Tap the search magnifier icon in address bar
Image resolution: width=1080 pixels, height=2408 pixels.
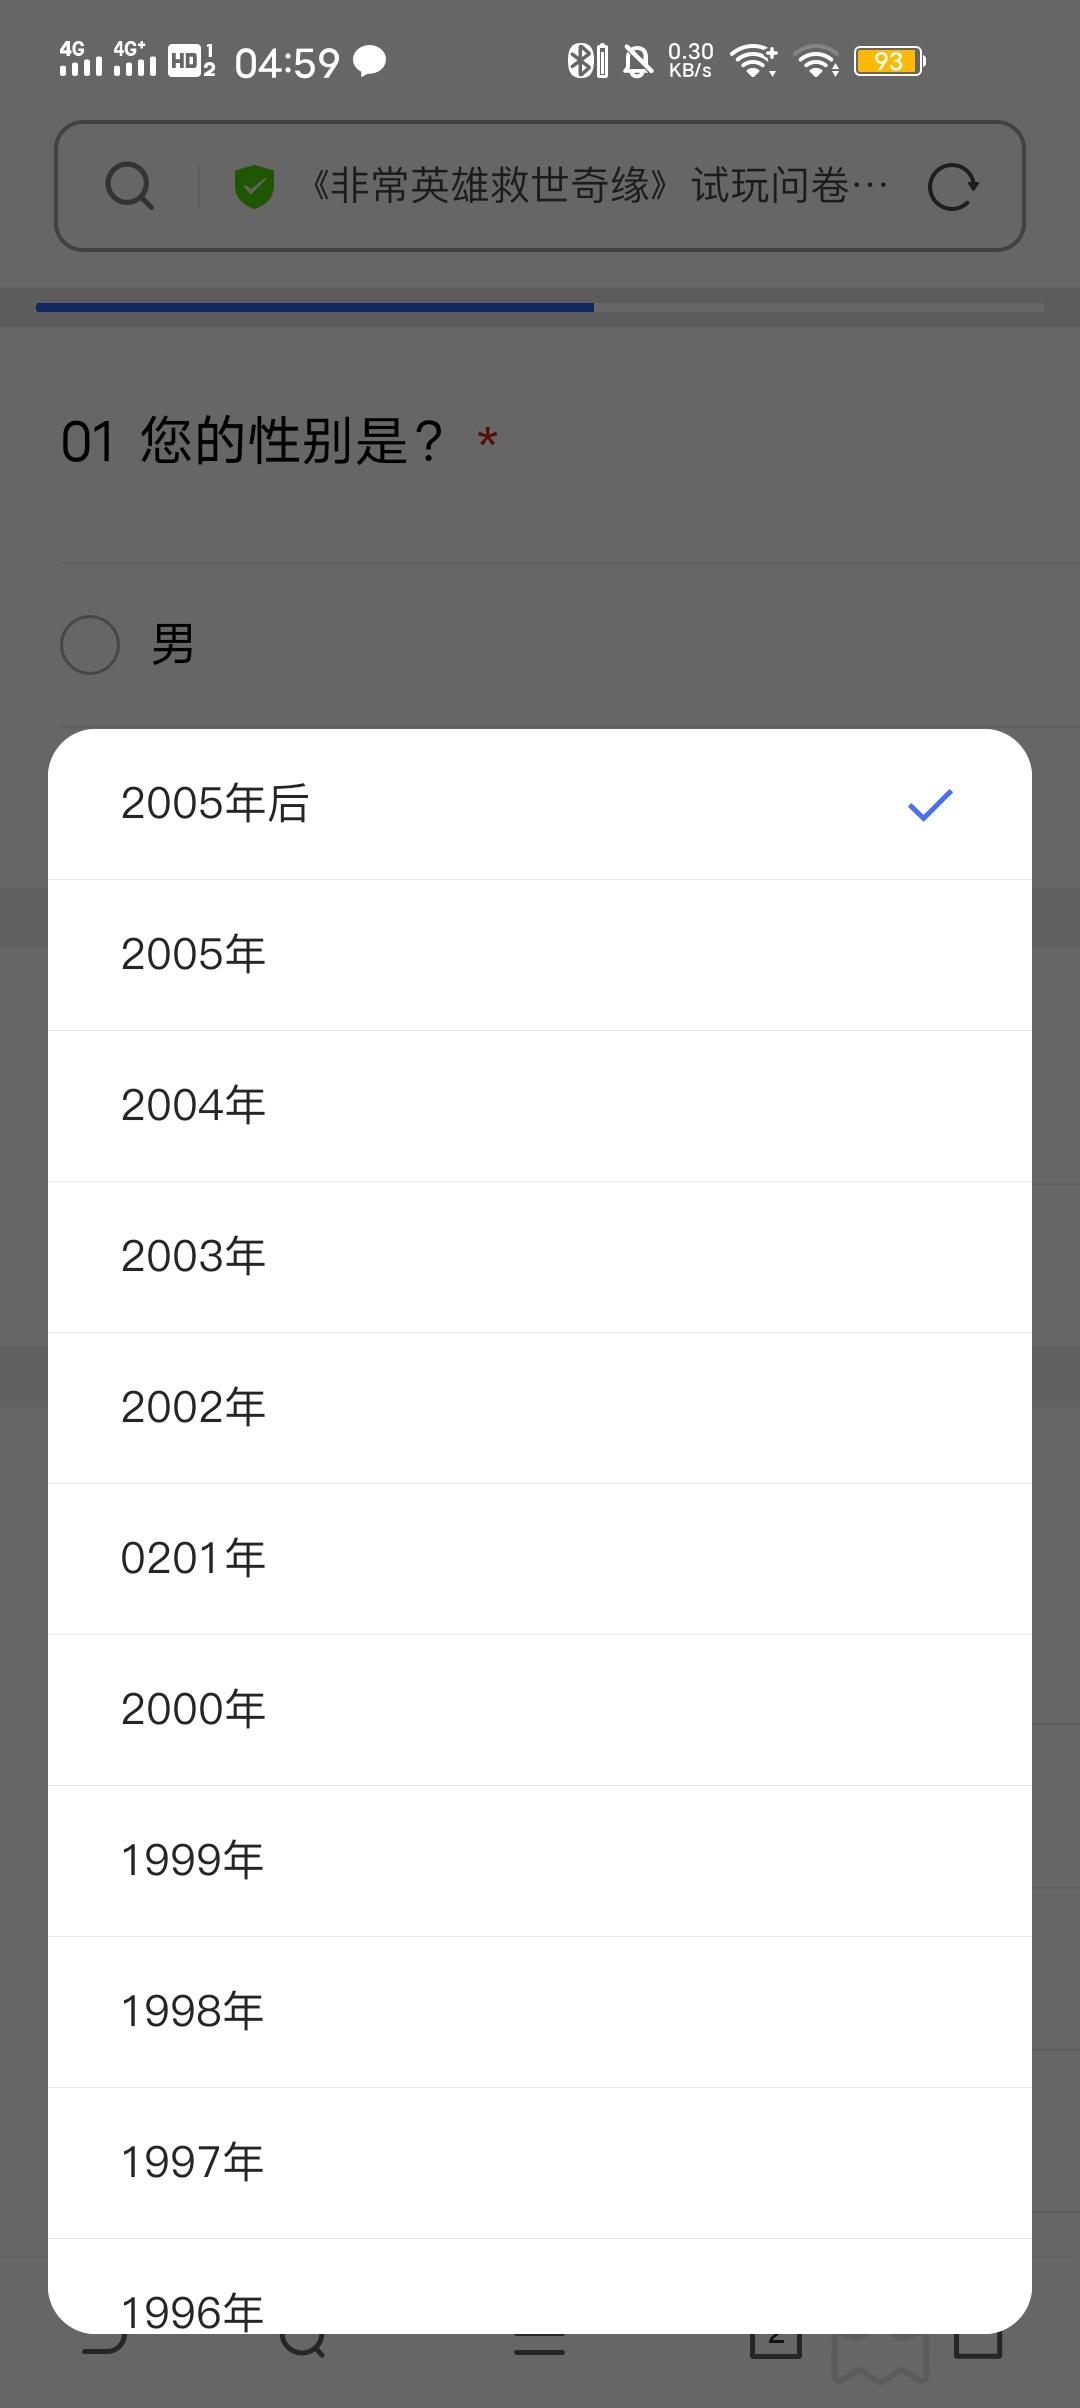[x=129, y=186]
